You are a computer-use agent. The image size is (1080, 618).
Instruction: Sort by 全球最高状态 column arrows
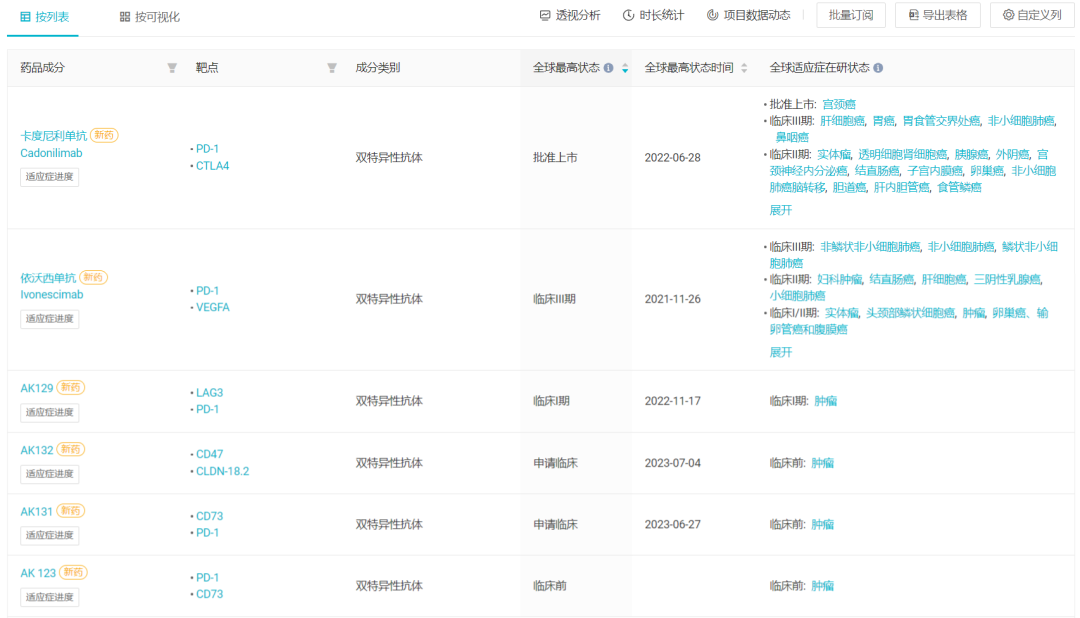[x=625, y=68]
